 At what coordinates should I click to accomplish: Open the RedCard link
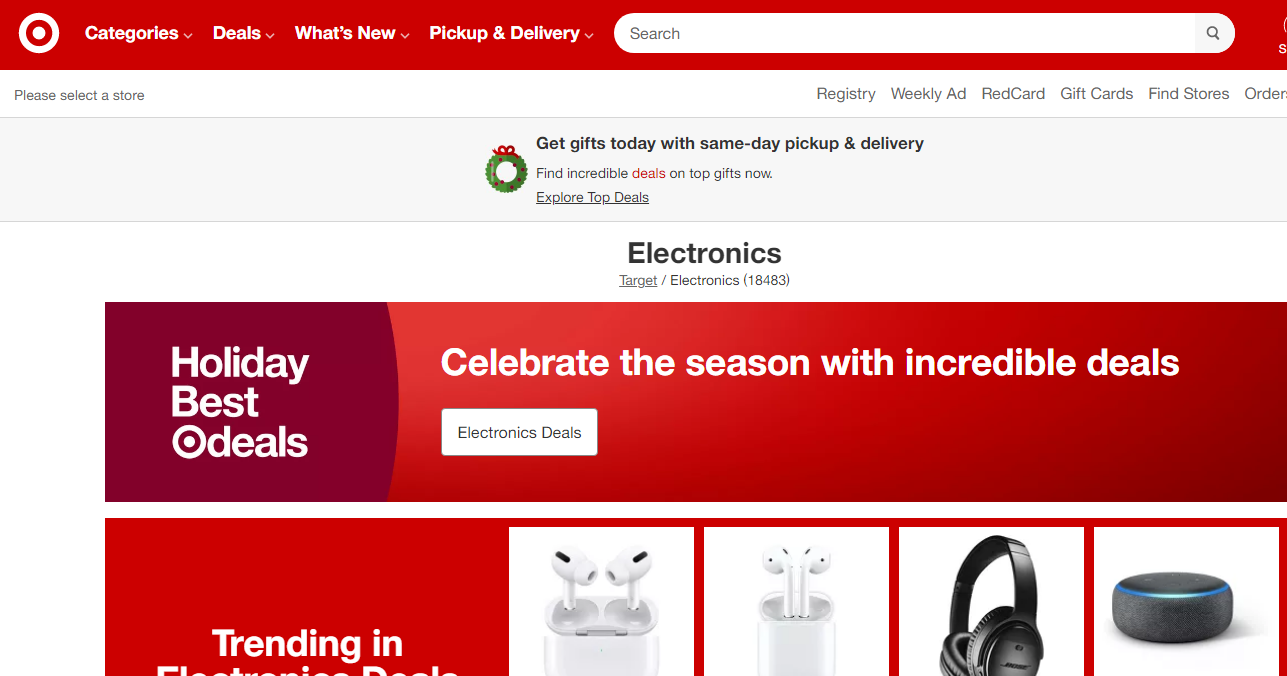point(1013,94)
